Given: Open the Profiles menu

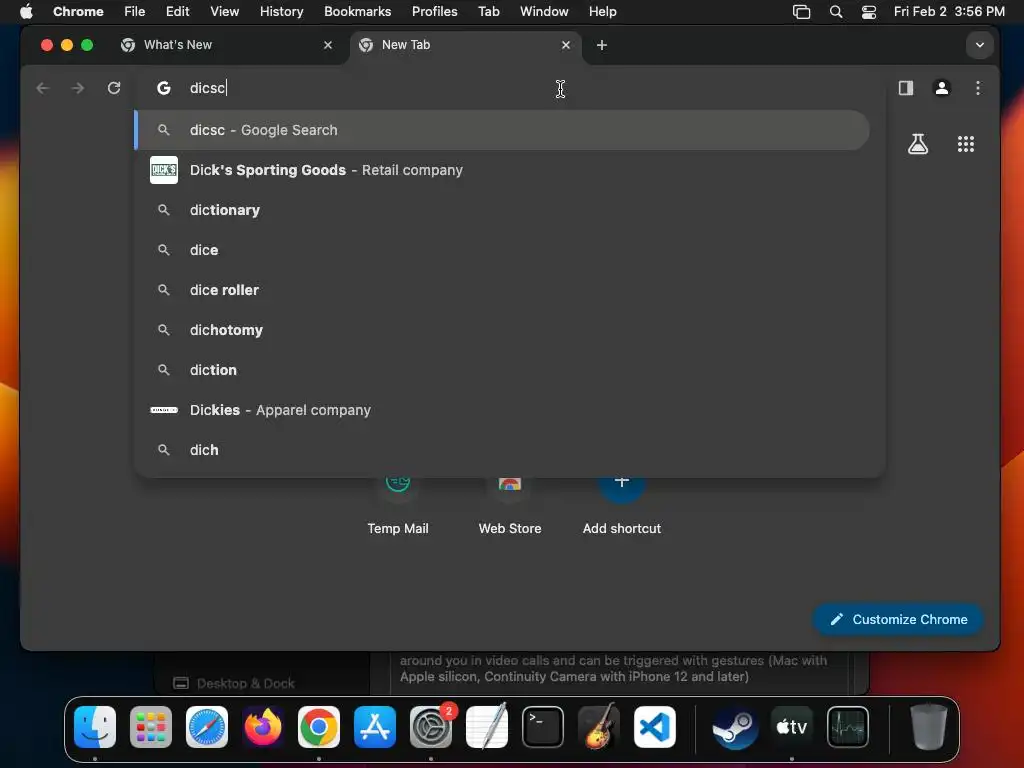Looking at the screenshot, I should [x=434, y=11].
